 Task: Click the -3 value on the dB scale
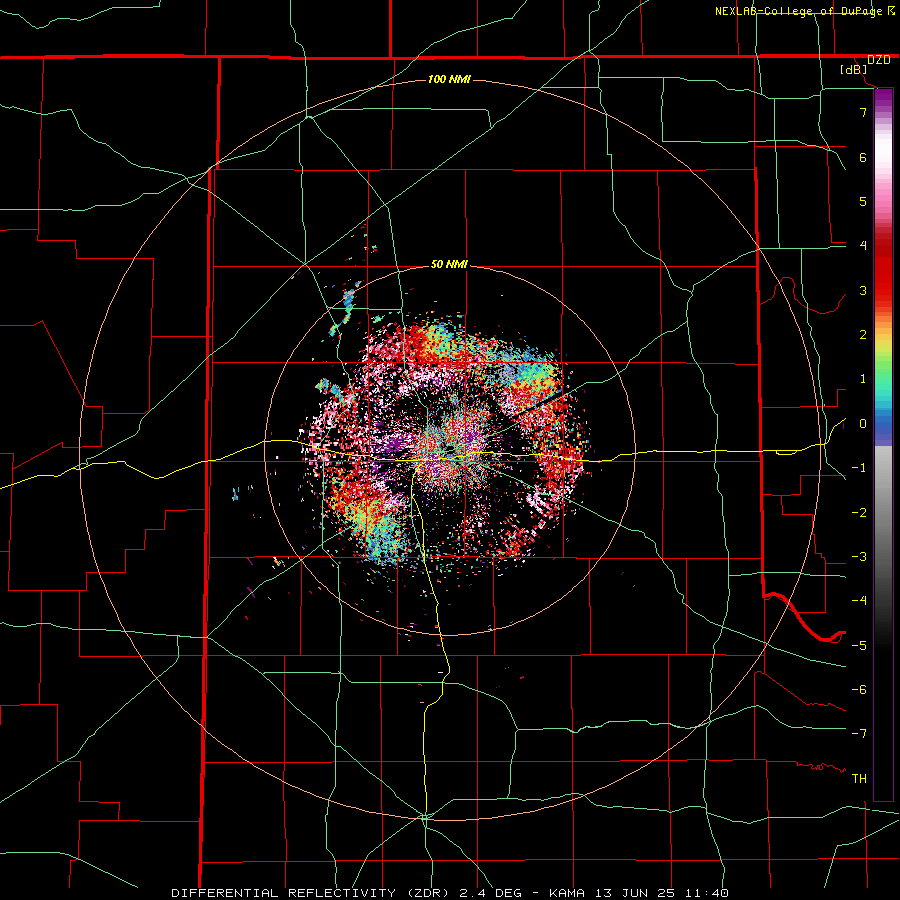tap(859, 557)
